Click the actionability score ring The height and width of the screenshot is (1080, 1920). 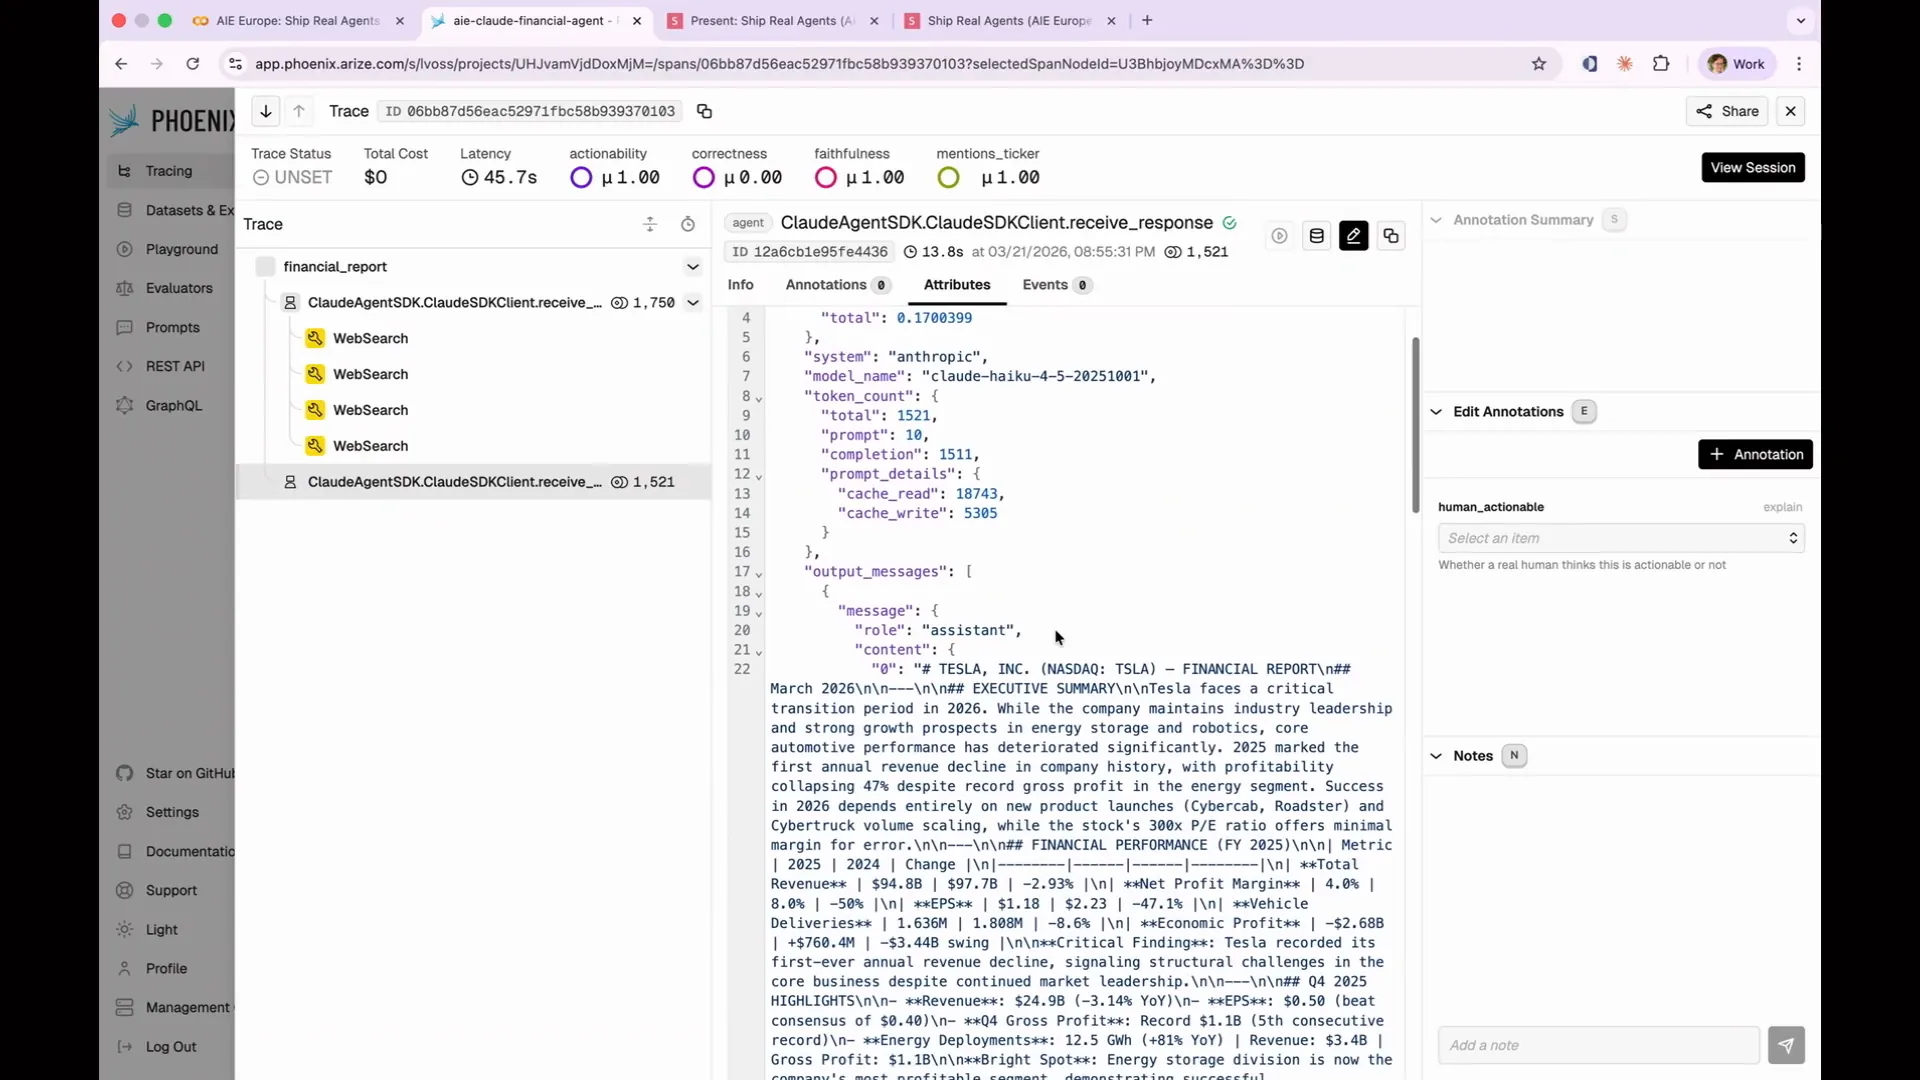(x=581, y=178)
